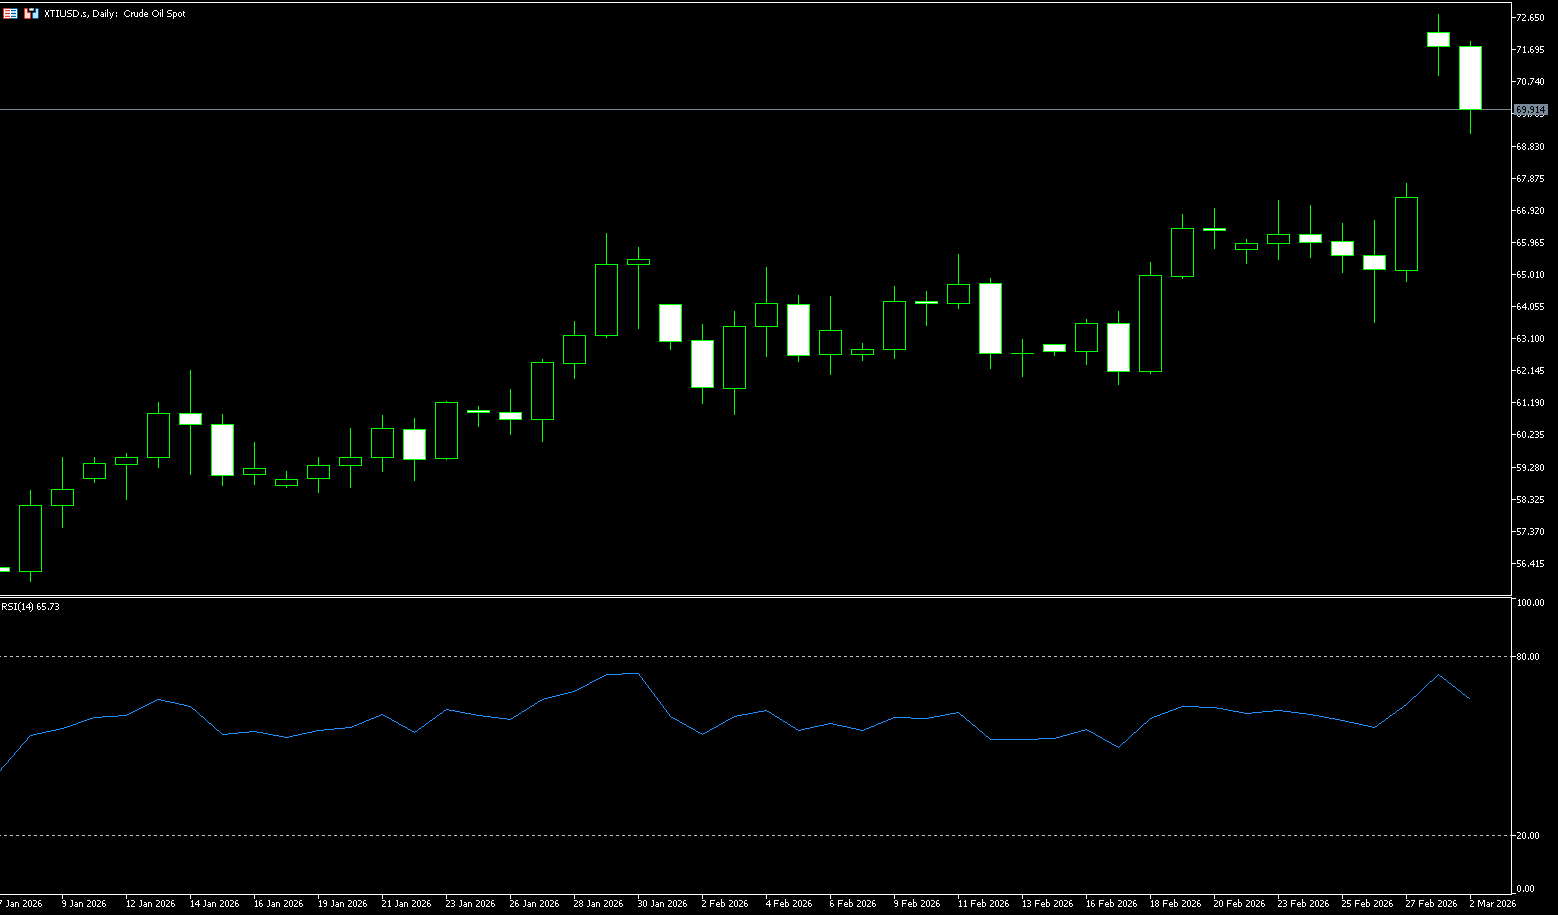The height and width of the screenshot is (915, 1558).
Task: Select the 27 Feb 2026 gap-up candlestick
Action: point(1438,39)
